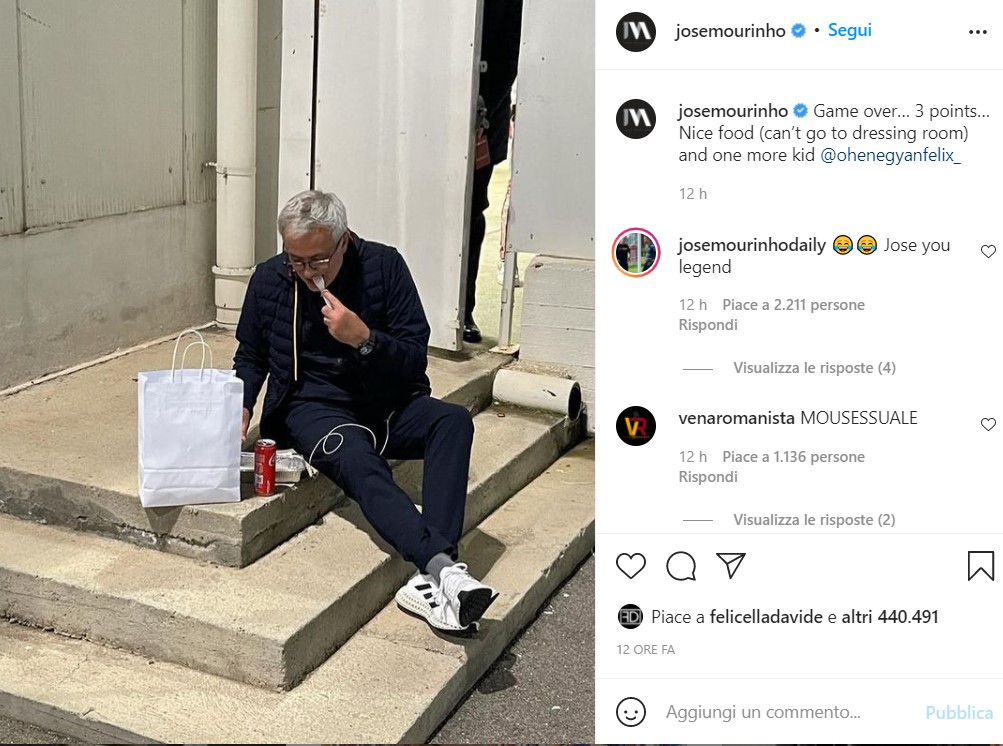
Task: Follow account with Segui button
Action: coord(849,30)
